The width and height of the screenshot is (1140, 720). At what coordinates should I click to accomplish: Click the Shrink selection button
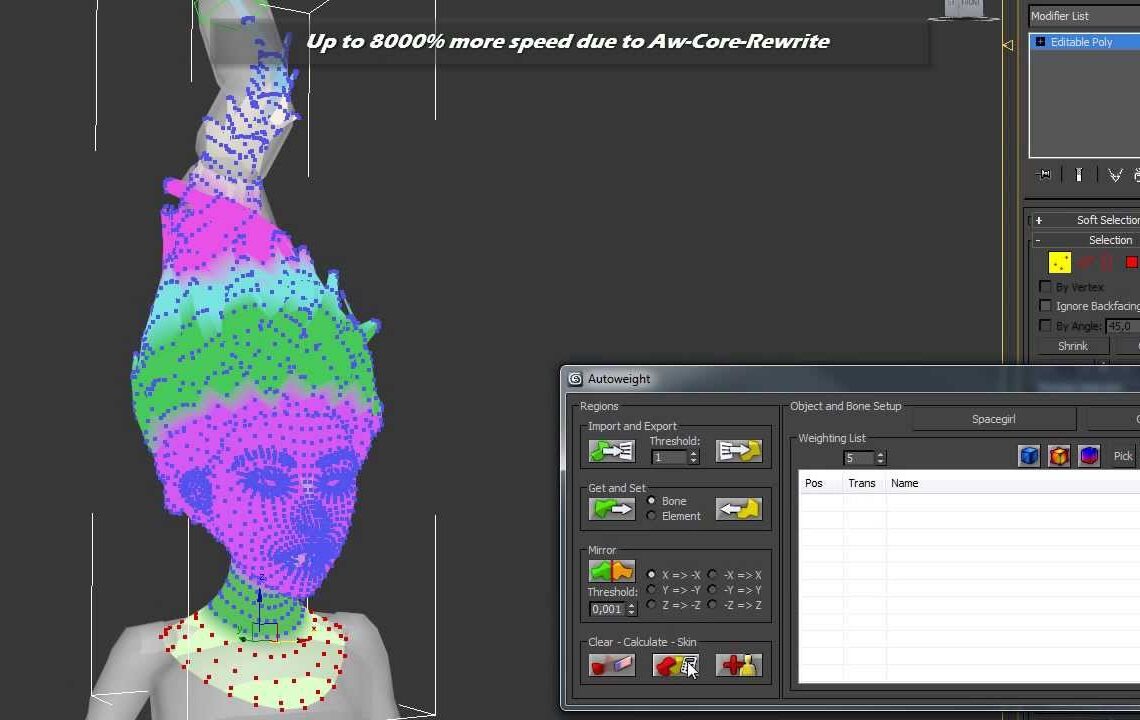coord(1072,346)
